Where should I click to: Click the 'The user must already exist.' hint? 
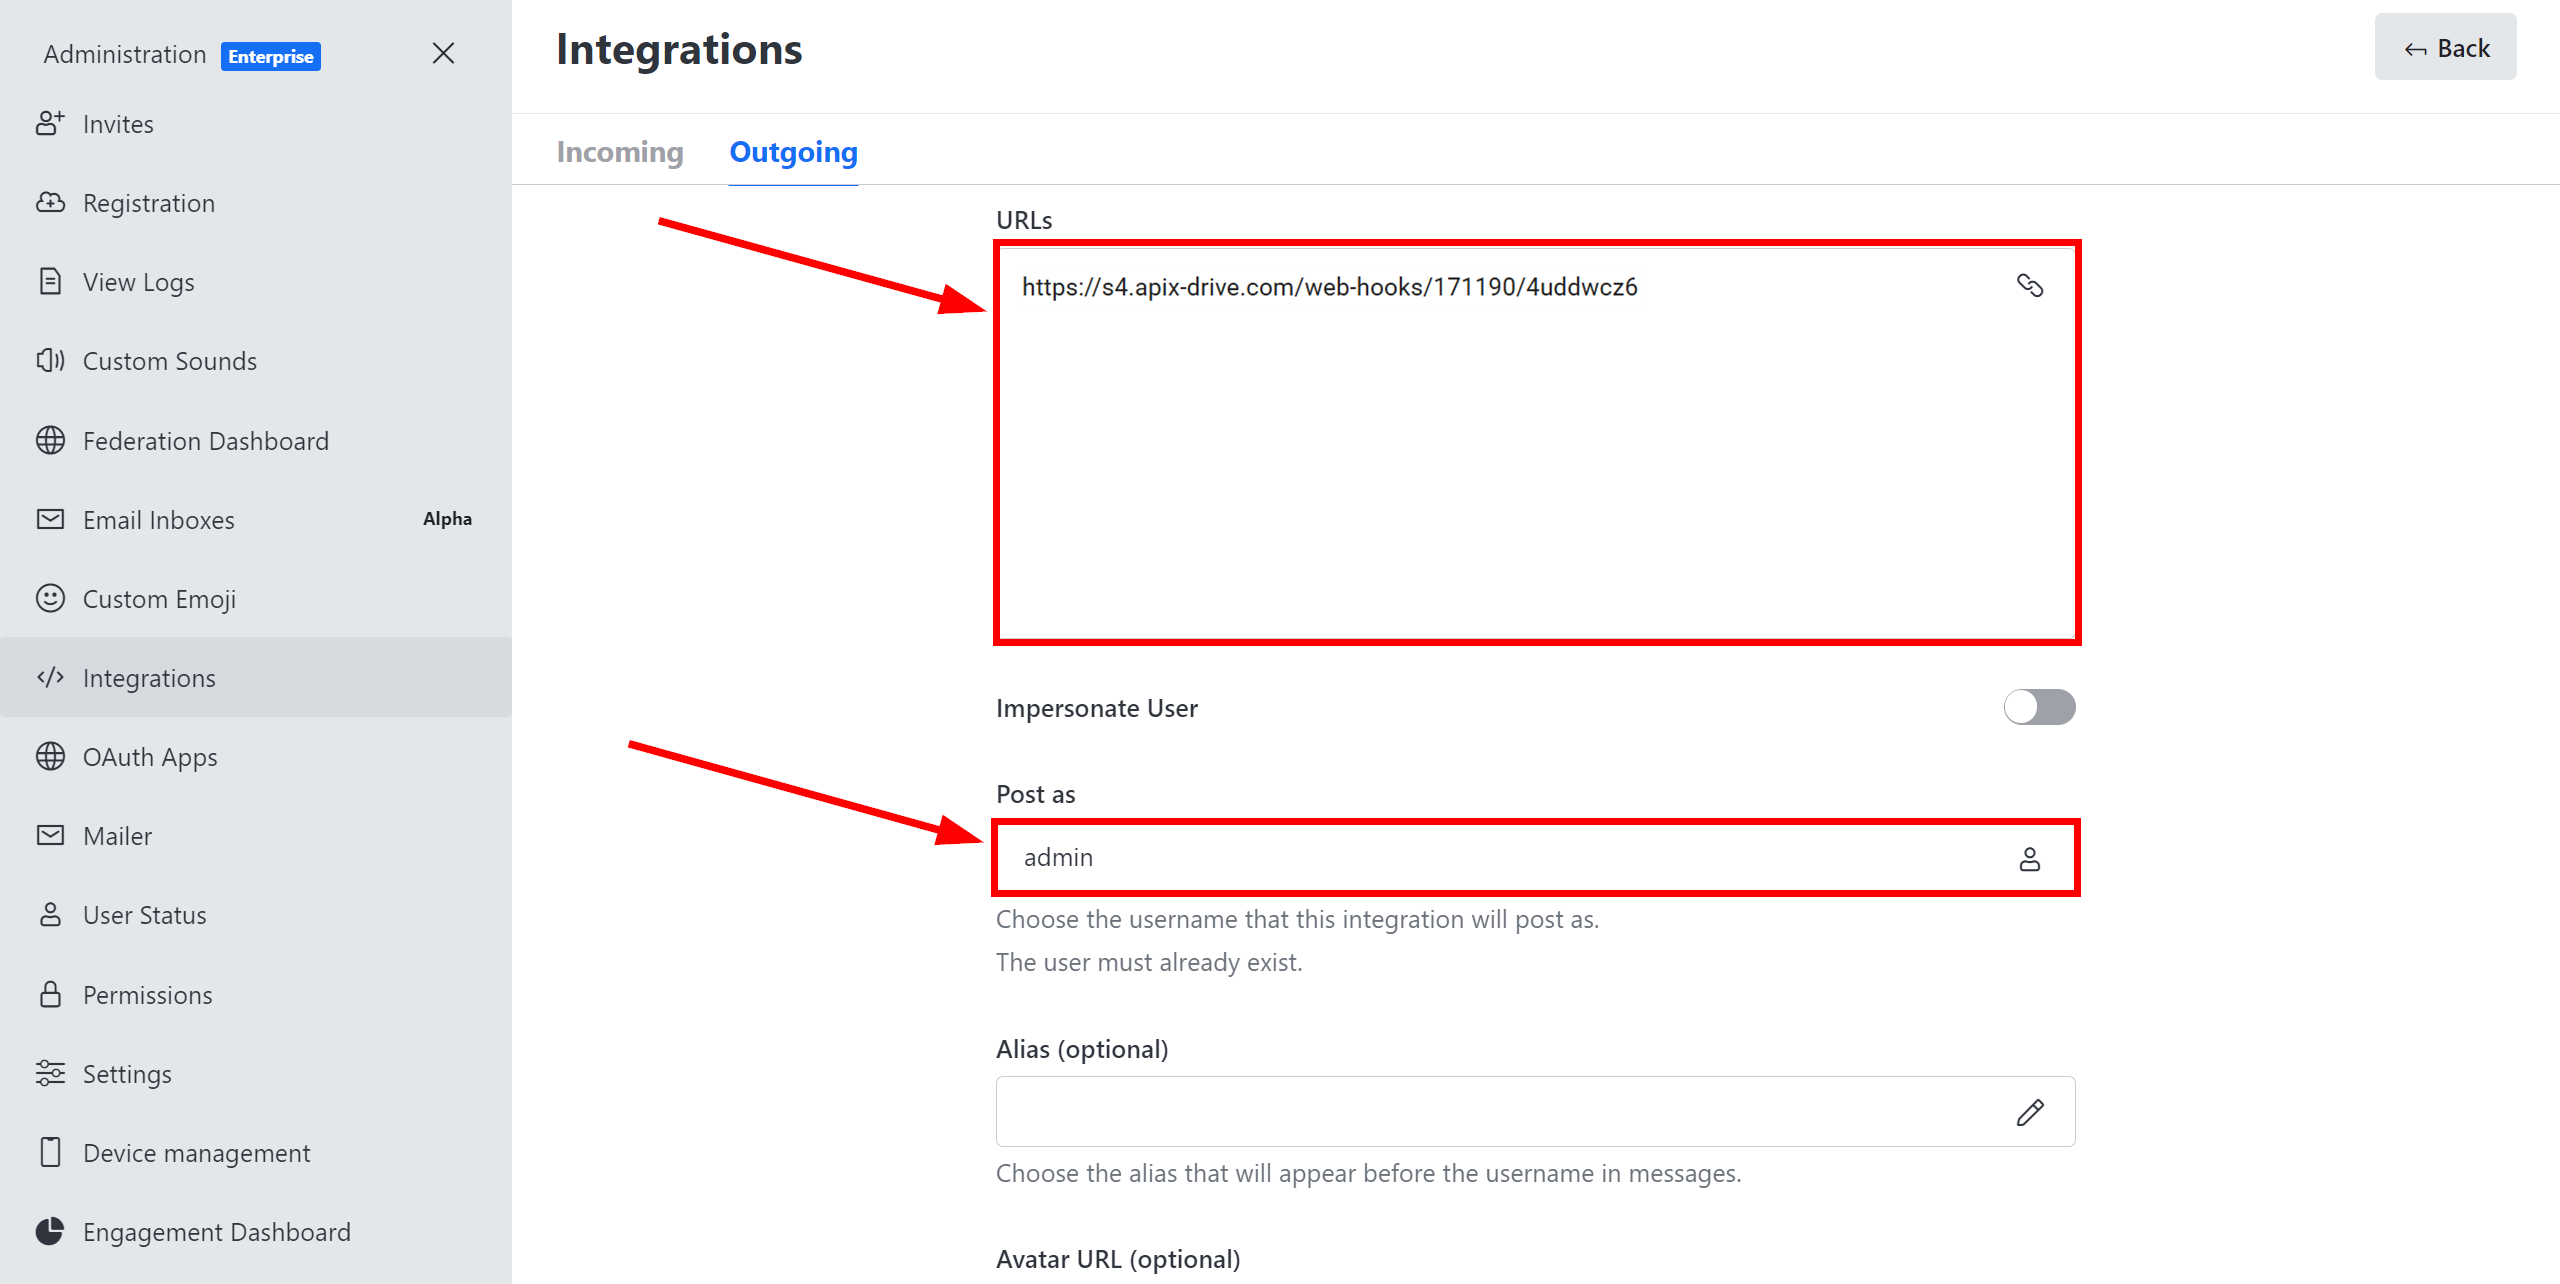click(1149, 962)
